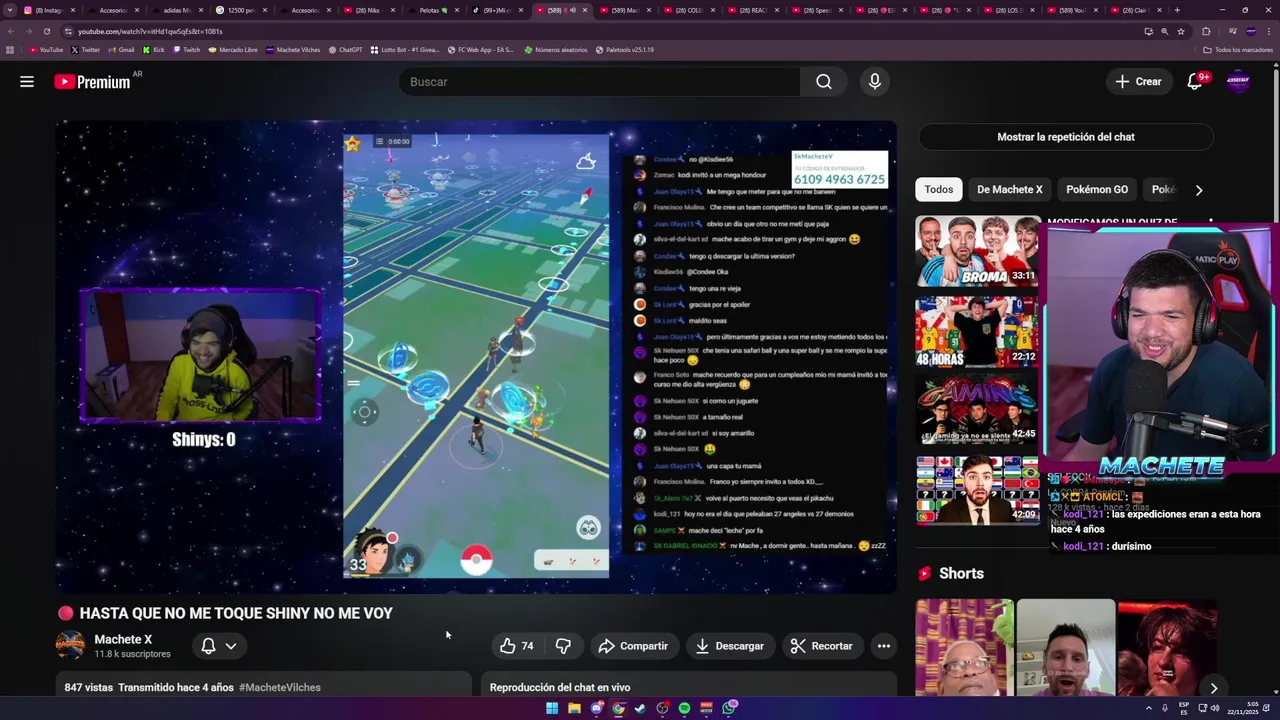Viewport: 1280px width, 720px height.
Task: Click the Crear button
Action: click(x=1138, y=82)
